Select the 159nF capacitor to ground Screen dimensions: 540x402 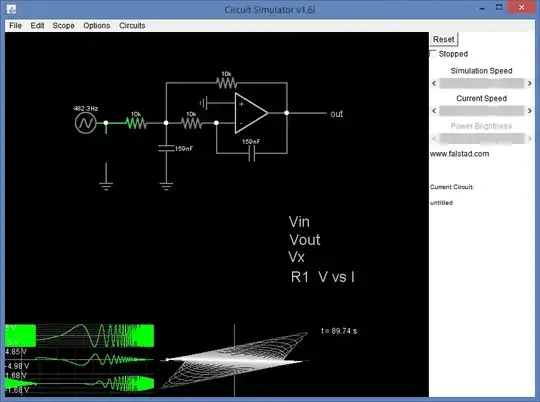pyautogui.click(x=166, y=148)
